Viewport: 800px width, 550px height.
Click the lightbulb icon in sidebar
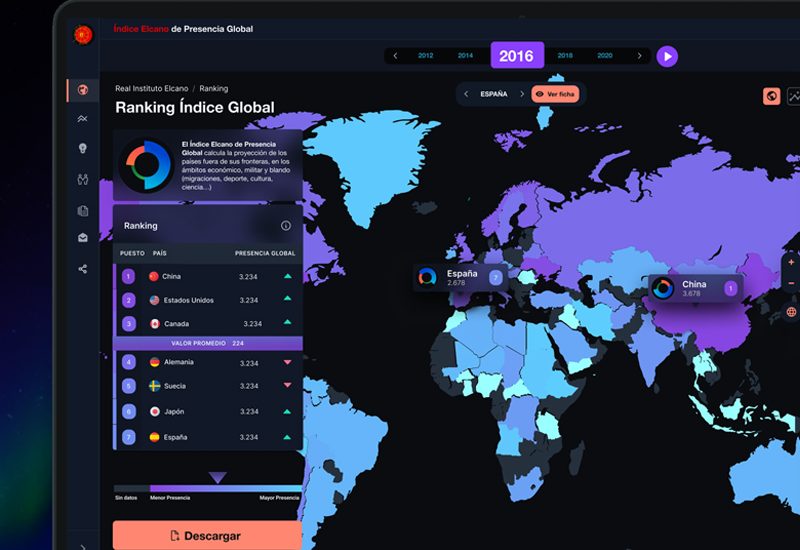point(82,148)
